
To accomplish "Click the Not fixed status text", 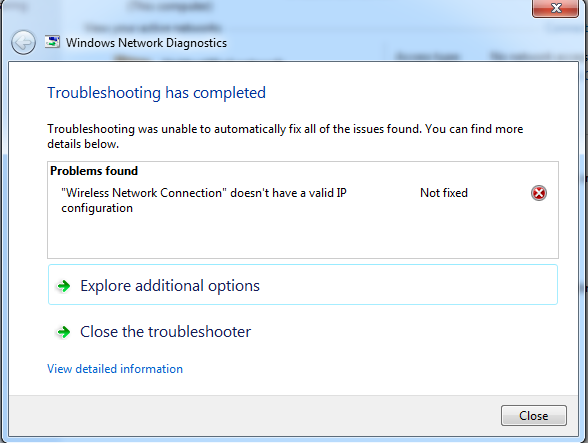I will [x=444, y=193].
